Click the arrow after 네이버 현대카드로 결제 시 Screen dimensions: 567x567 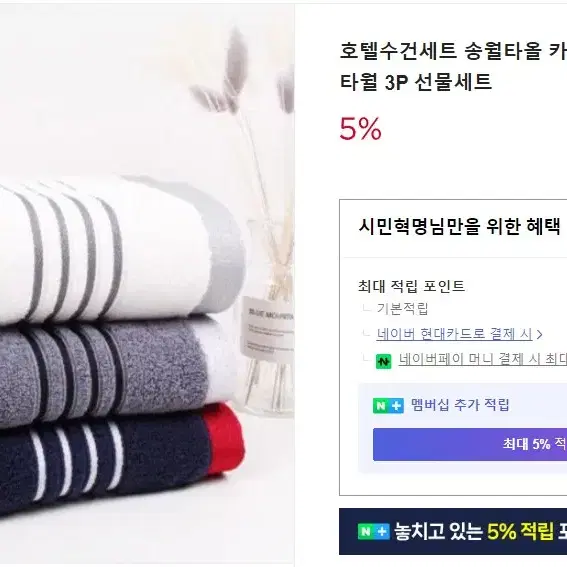[540, 334]
